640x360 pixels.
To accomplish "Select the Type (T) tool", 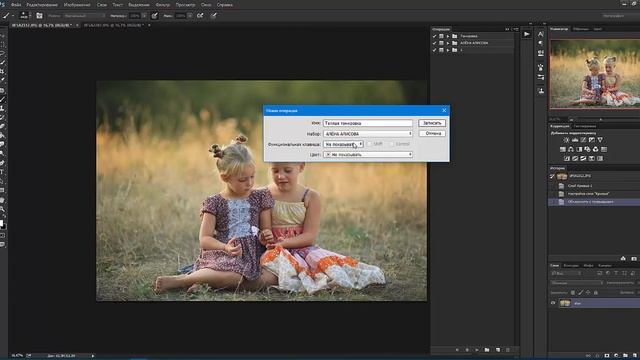I will 2,172.
